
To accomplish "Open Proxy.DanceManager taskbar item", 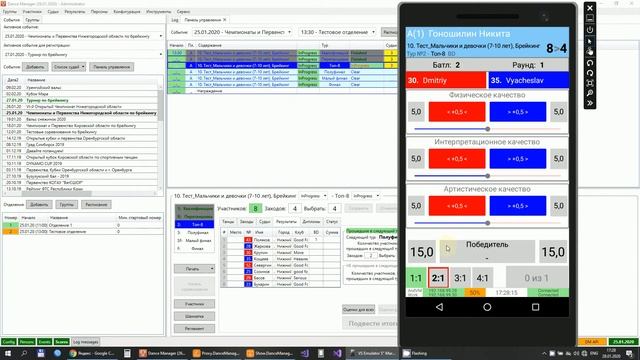I will 216,353.
